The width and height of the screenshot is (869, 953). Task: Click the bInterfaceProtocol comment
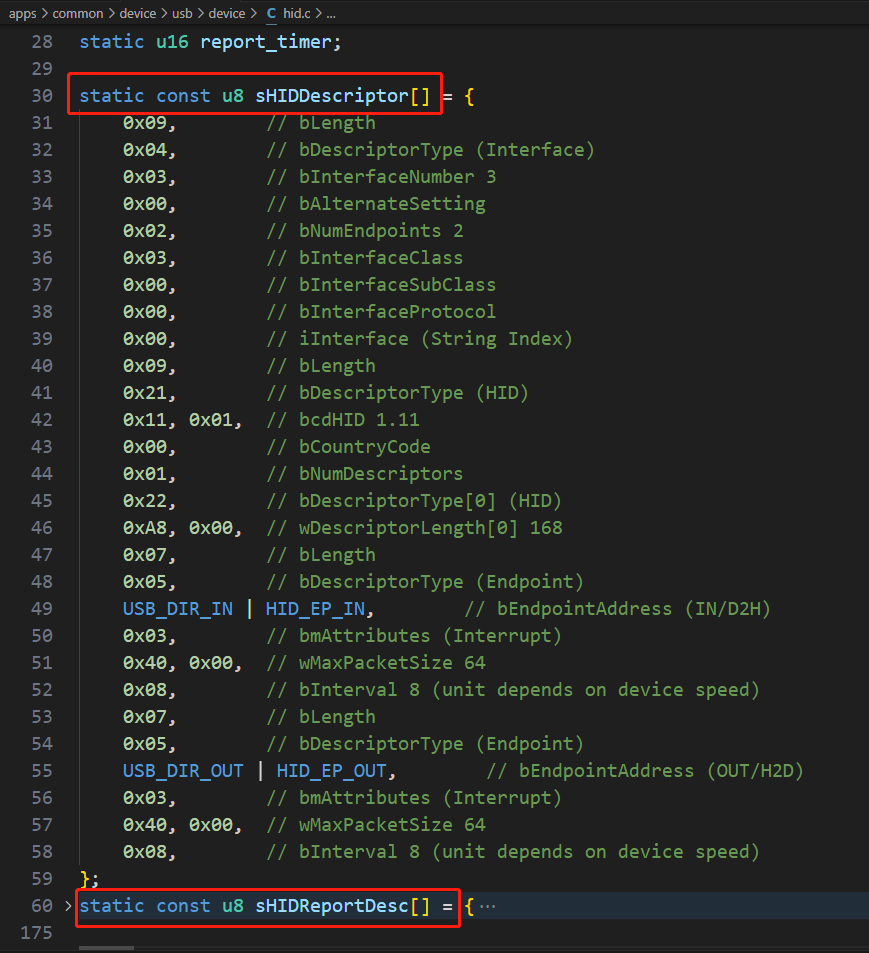[381, 312]
